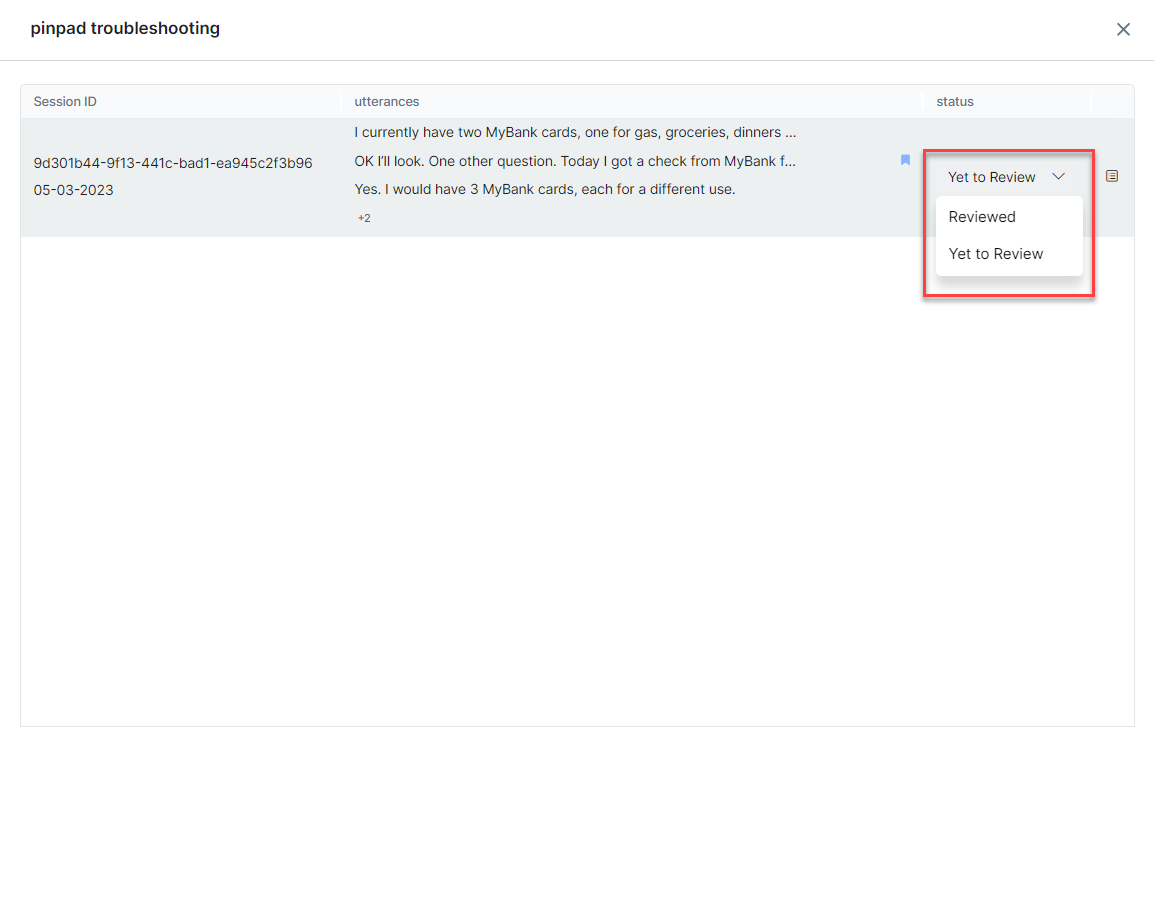Open utterance "I currently have two MyBank cards"
This screenshot has height=899, width=1154.
coord(575,132)
